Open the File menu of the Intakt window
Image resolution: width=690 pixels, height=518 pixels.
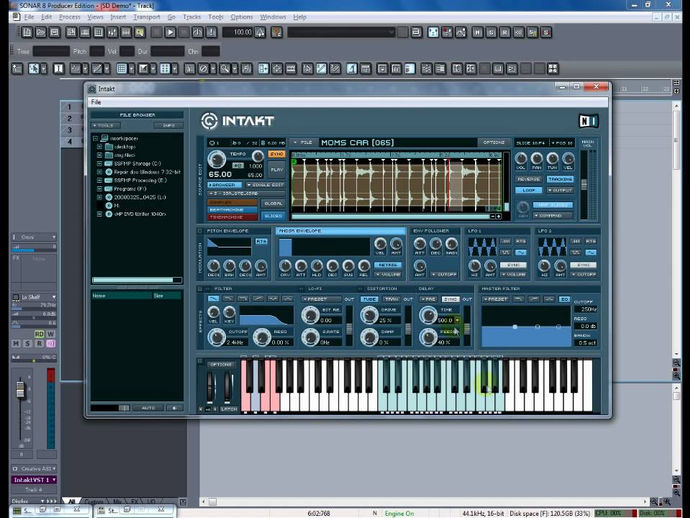(96, 102)
